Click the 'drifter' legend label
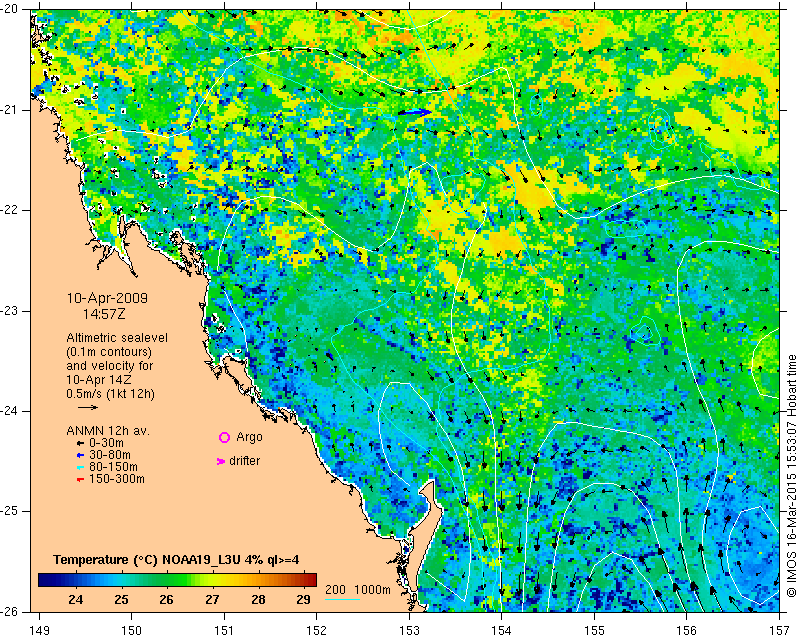The image size is (800, 640). click(244, 461)
